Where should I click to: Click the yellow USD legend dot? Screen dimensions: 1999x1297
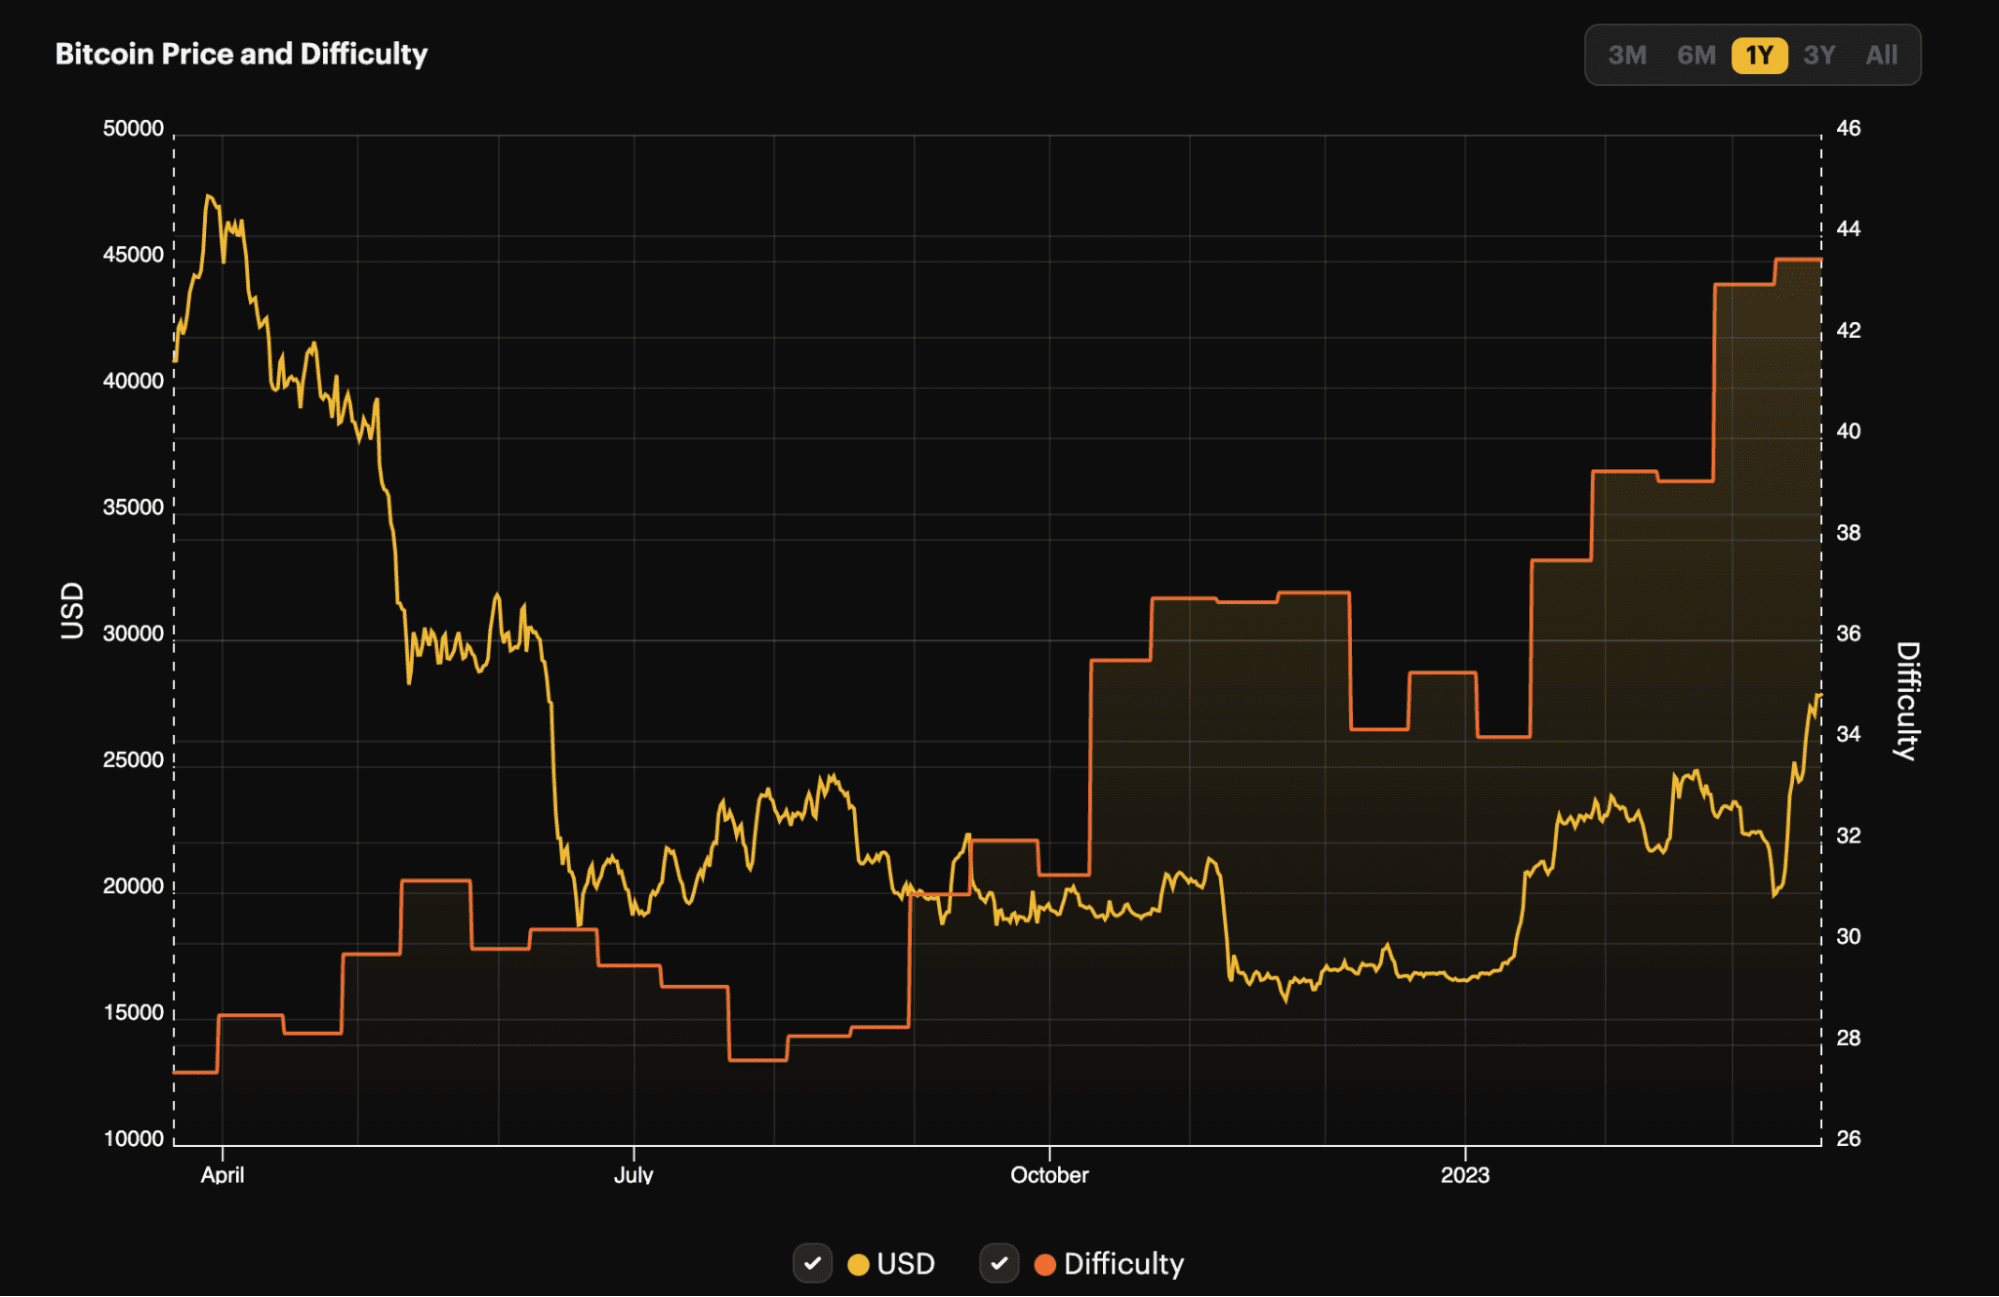(858, 1264)
